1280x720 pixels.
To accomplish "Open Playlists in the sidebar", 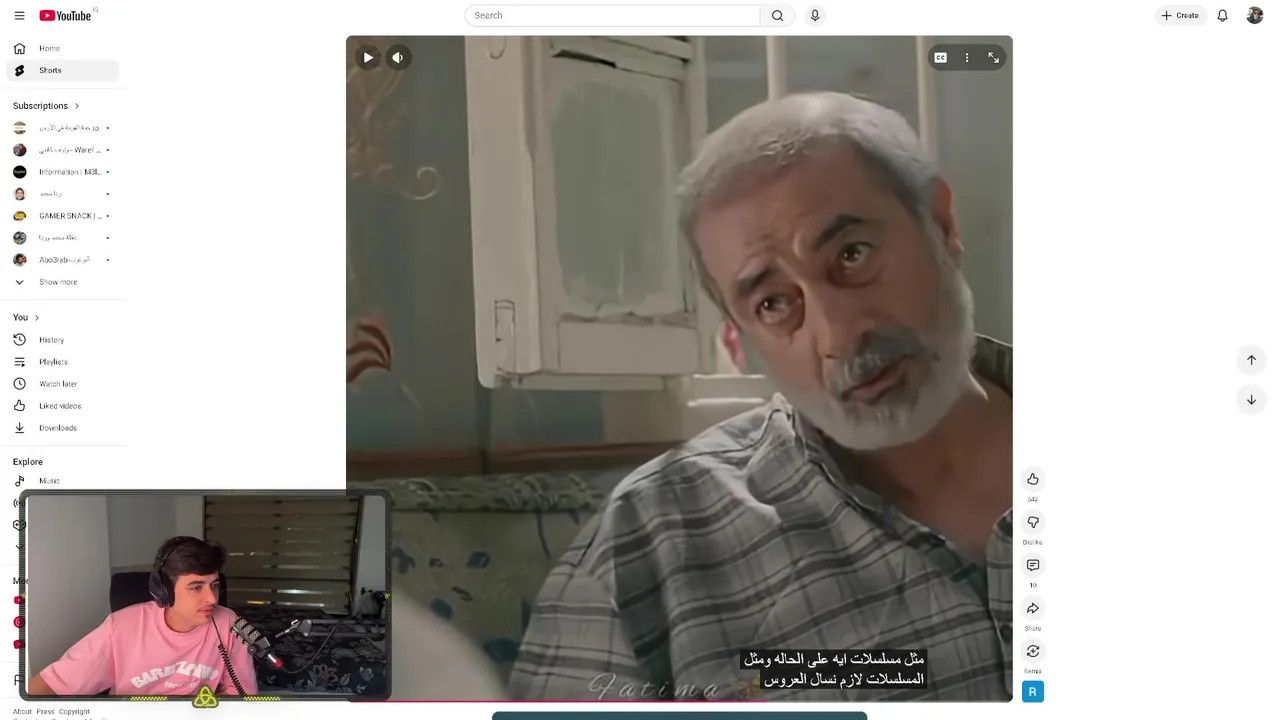I will click(62, 362).
